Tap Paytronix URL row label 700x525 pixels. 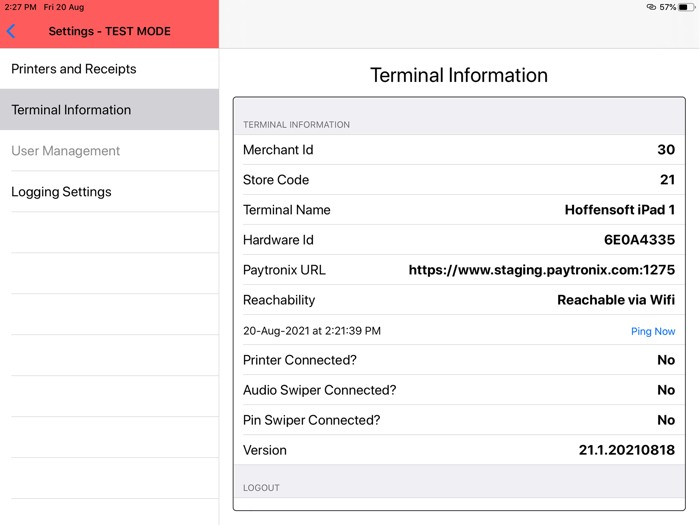(x=284, y=270)
